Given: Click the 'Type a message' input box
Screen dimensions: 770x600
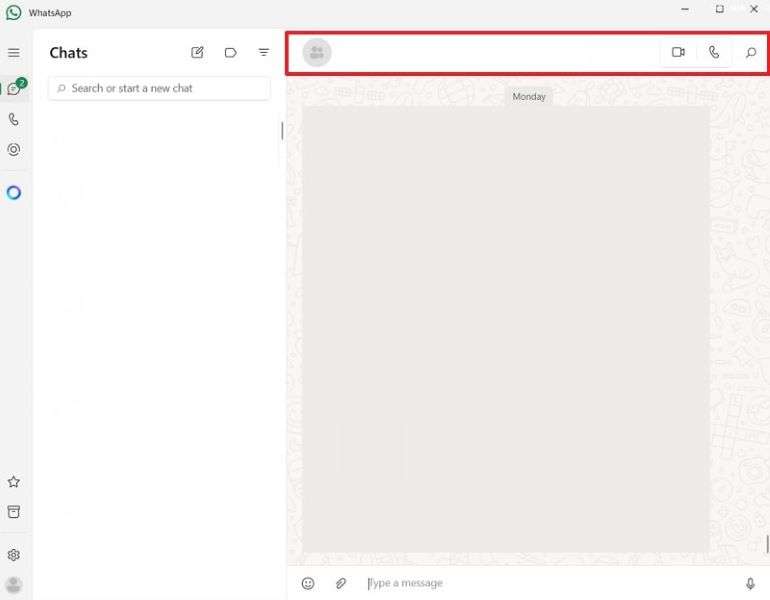Looking at the screenshot, I should tap(540, 583).
